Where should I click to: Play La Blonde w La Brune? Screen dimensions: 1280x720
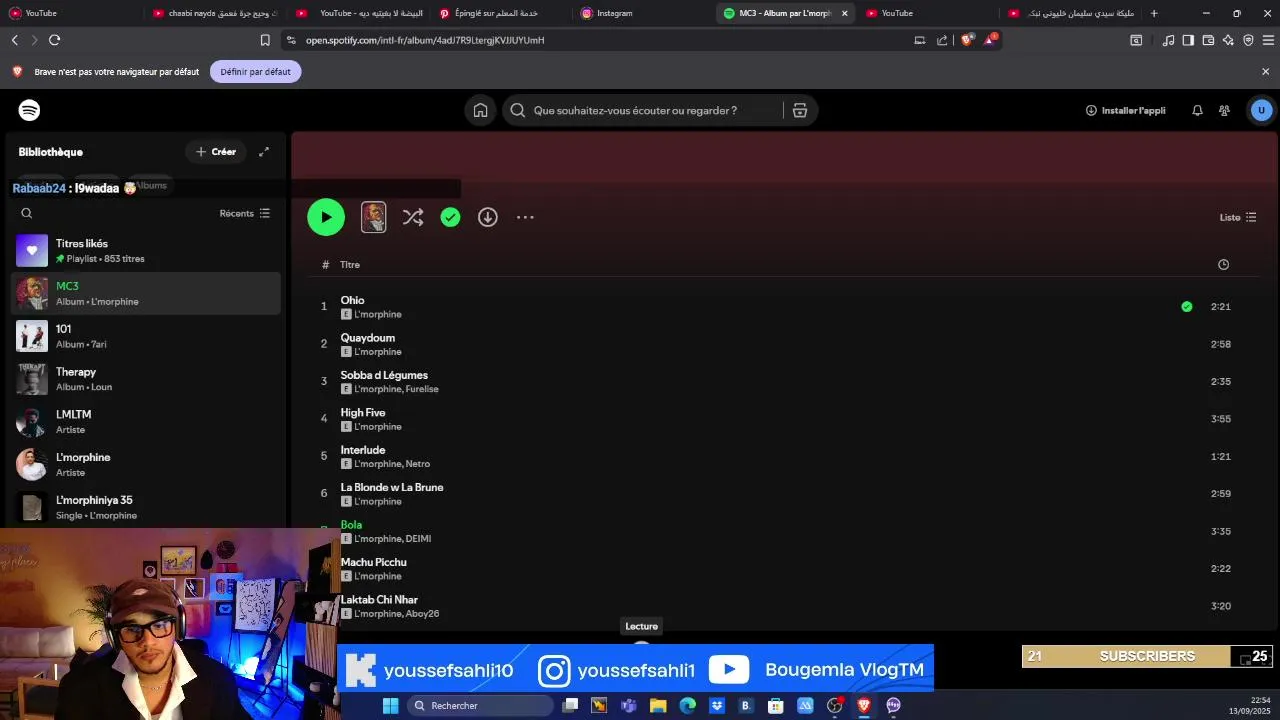392,487
